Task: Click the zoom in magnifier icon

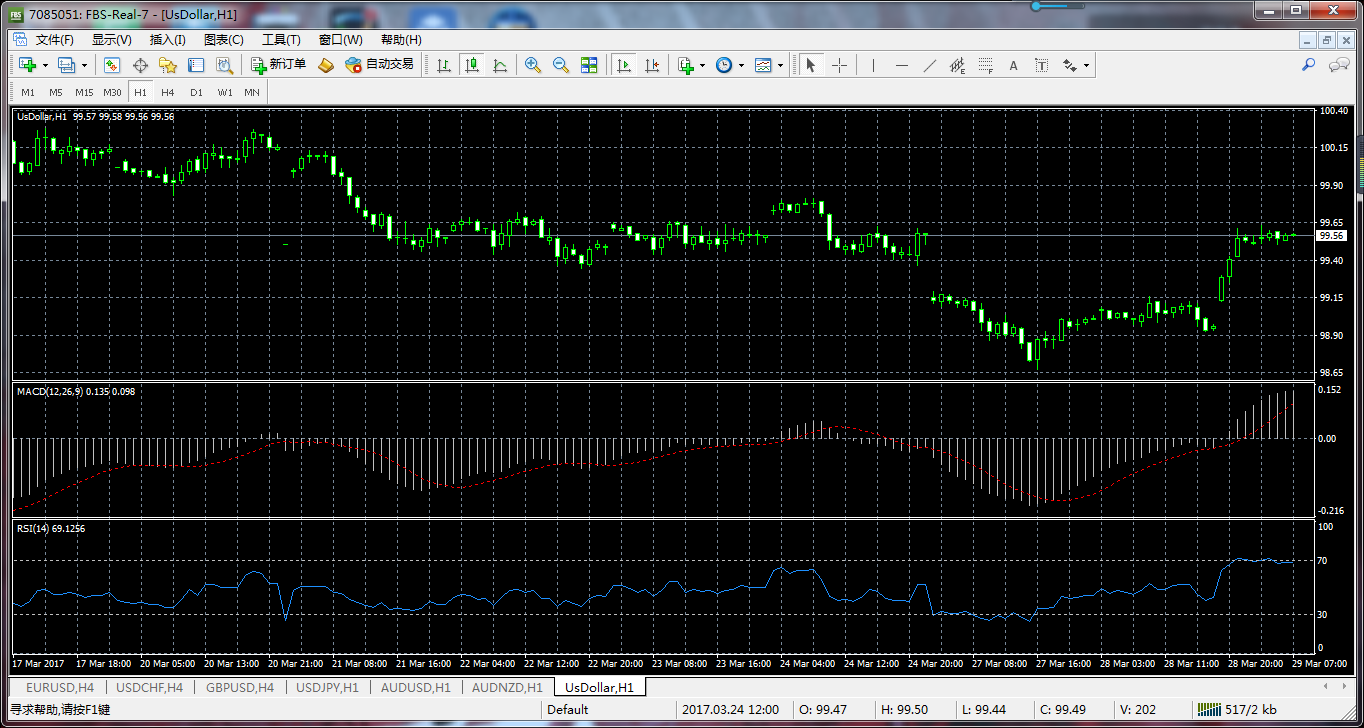Action: click(x=533, y=65)
